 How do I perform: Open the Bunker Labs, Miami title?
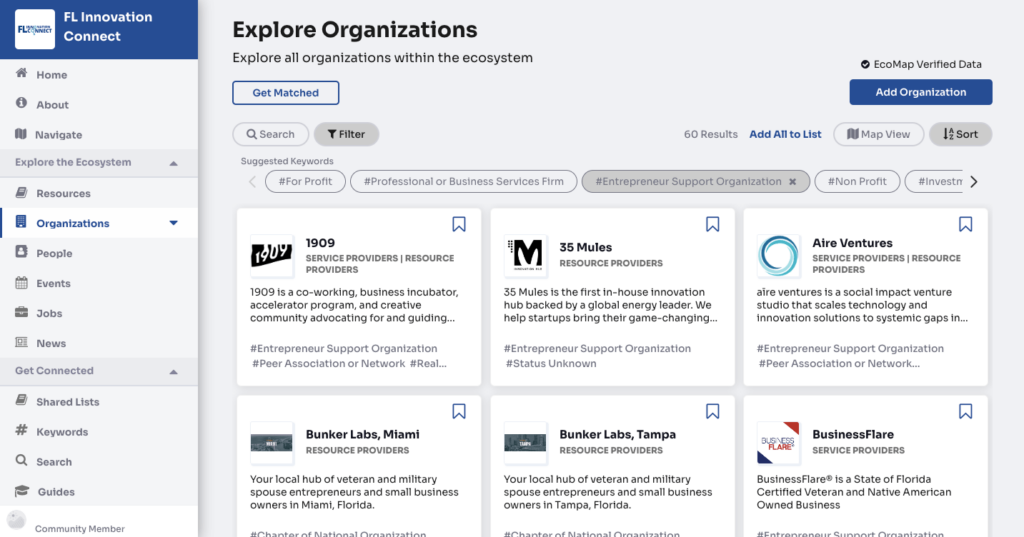[x=362, y=434]
